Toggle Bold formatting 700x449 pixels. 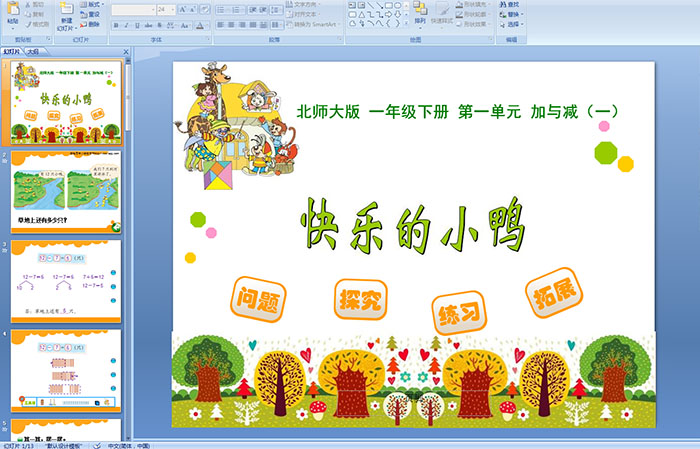pos(116,25)
